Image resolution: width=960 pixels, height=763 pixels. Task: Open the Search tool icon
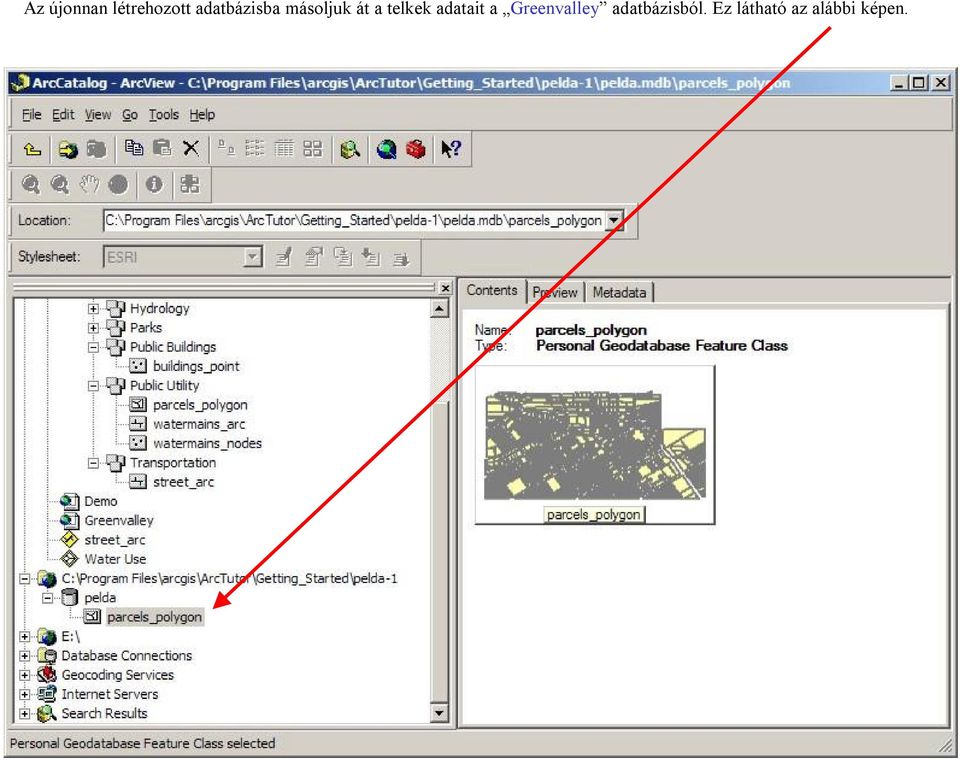coord(350,149)
